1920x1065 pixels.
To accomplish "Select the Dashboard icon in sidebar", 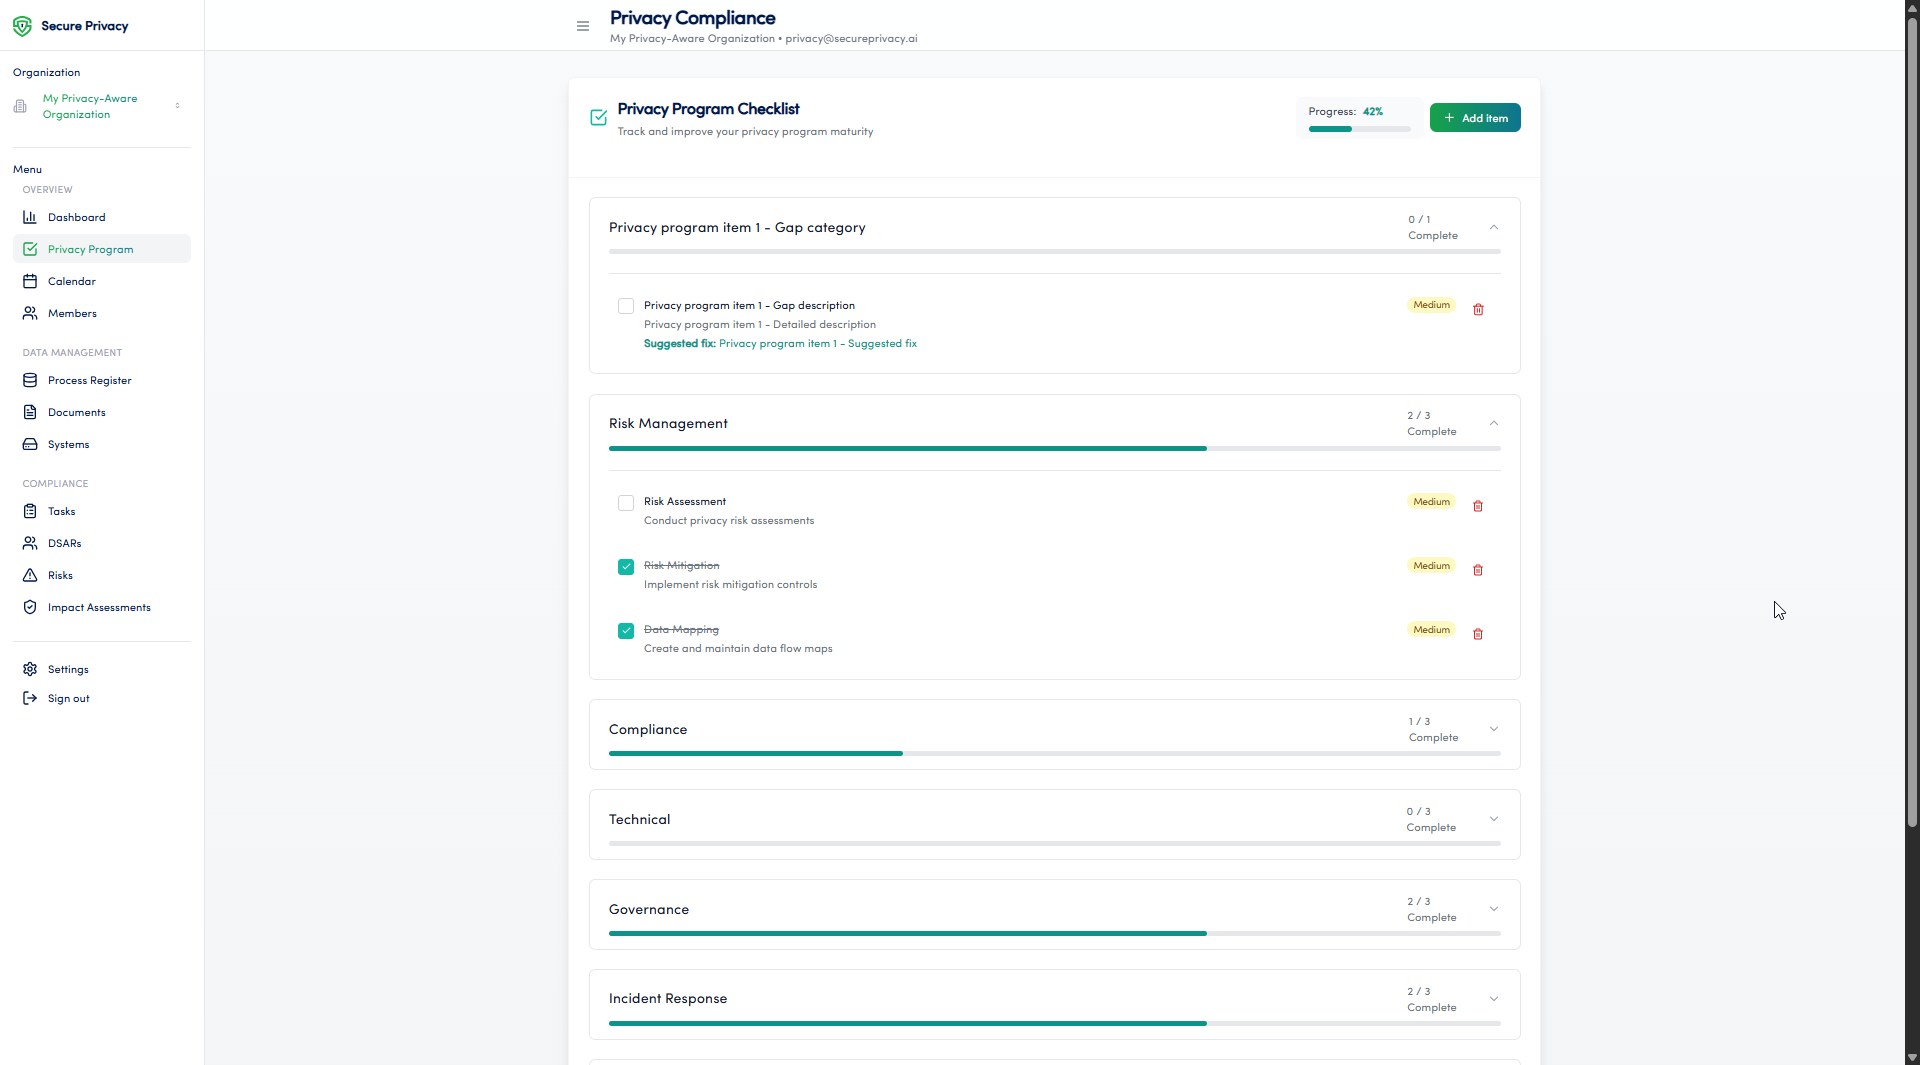I will coord(31,217).
